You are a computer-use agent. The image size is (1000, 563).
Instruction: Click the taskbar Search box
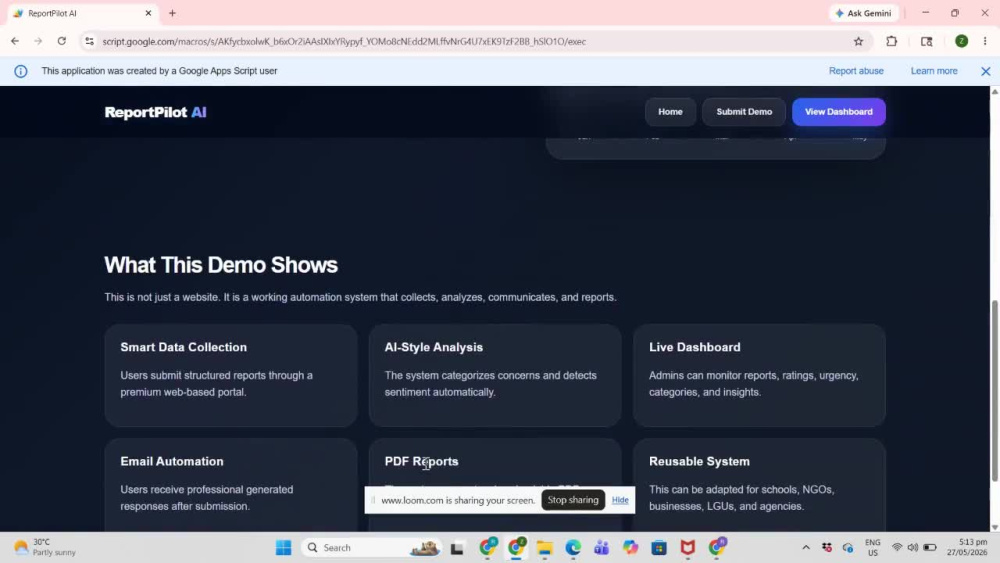(x=372, y=547)
